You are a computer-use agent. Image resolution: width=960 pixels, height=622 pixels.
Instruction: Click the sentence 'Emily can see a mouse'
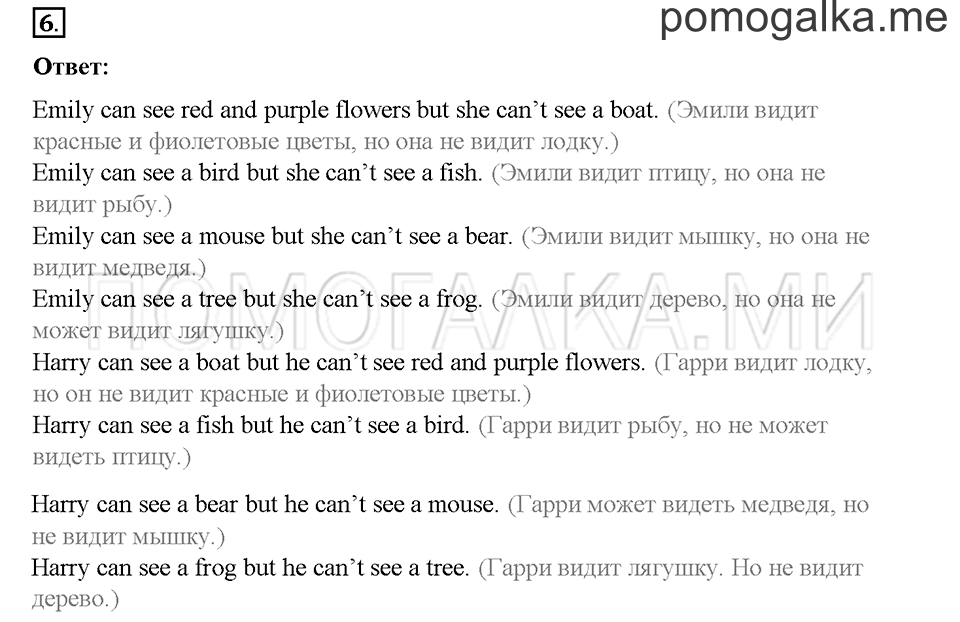coord(272,236)
